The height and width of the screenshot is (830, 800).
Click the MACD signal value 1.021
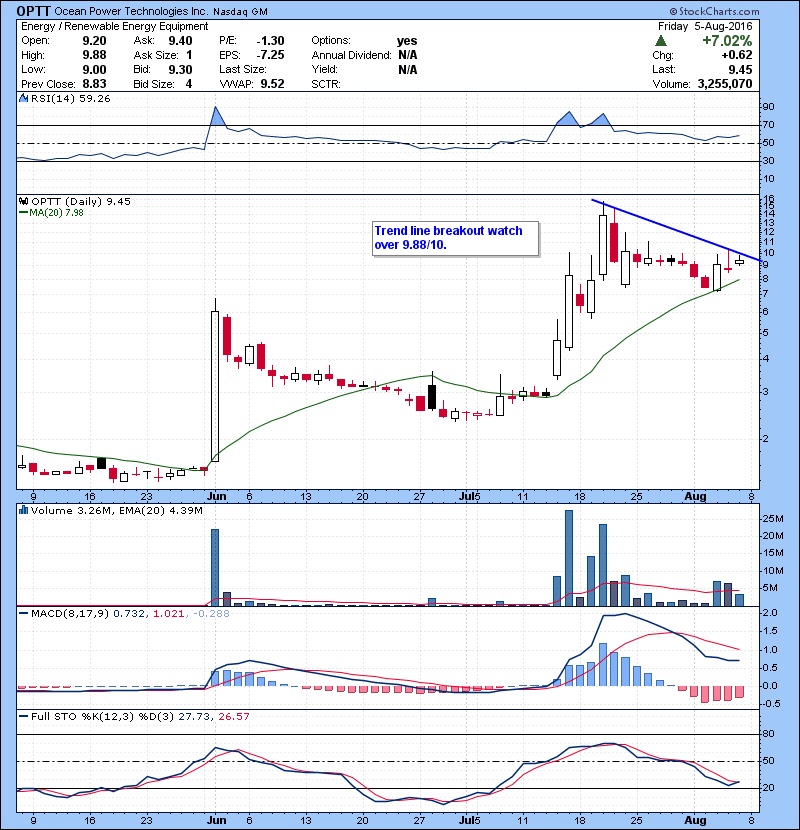tap(168, 614)
